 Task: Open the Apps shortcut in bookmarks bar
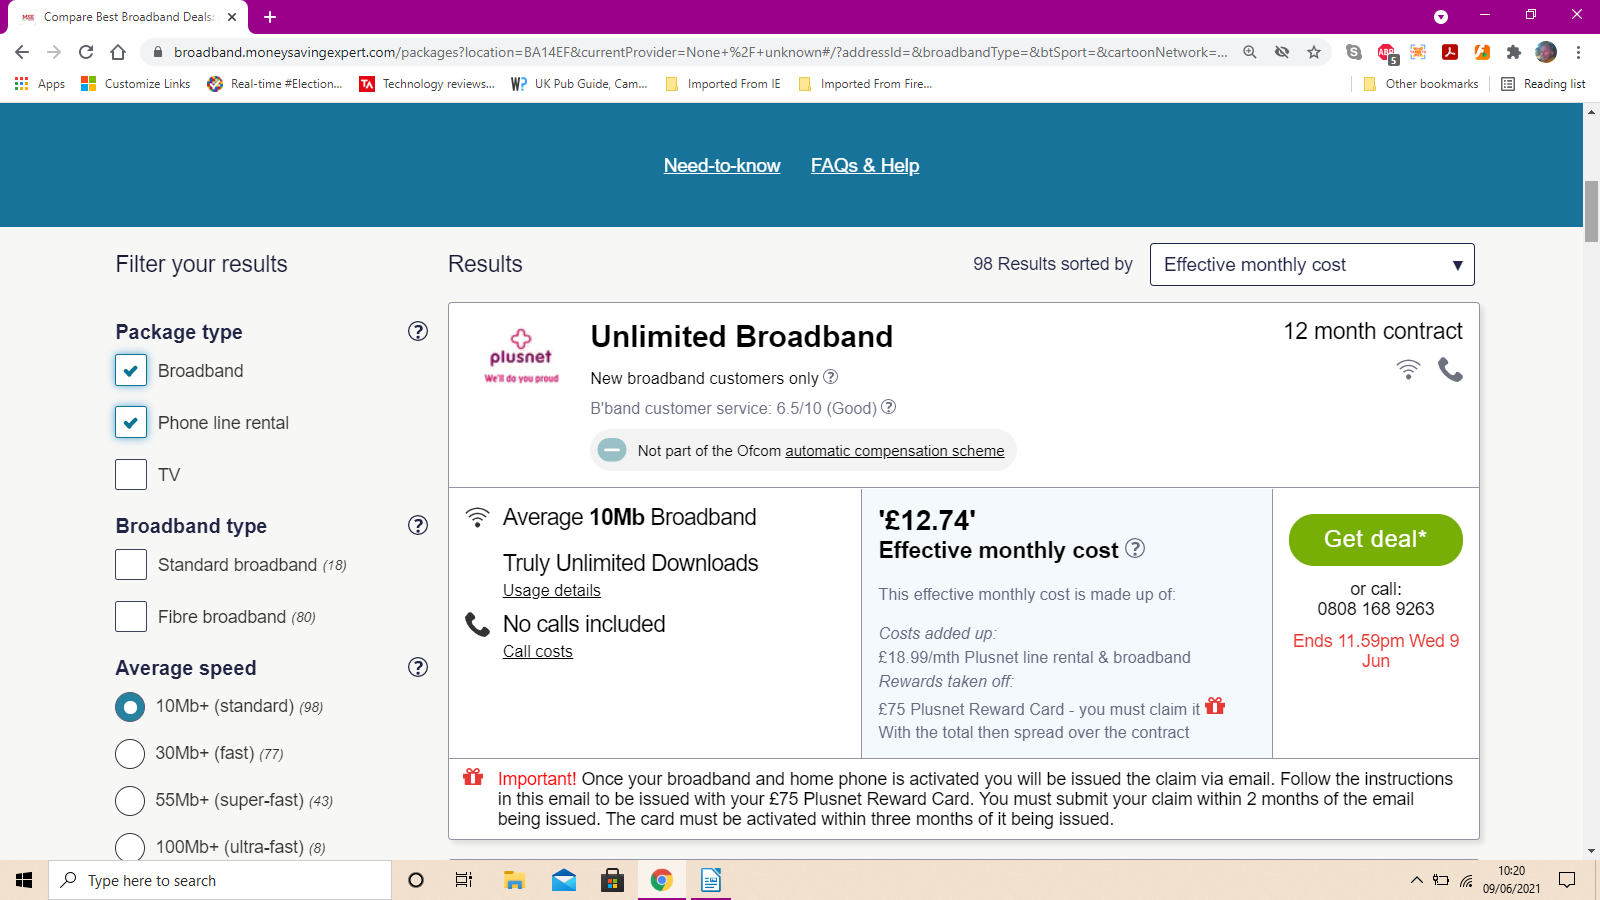click(40, 84)
